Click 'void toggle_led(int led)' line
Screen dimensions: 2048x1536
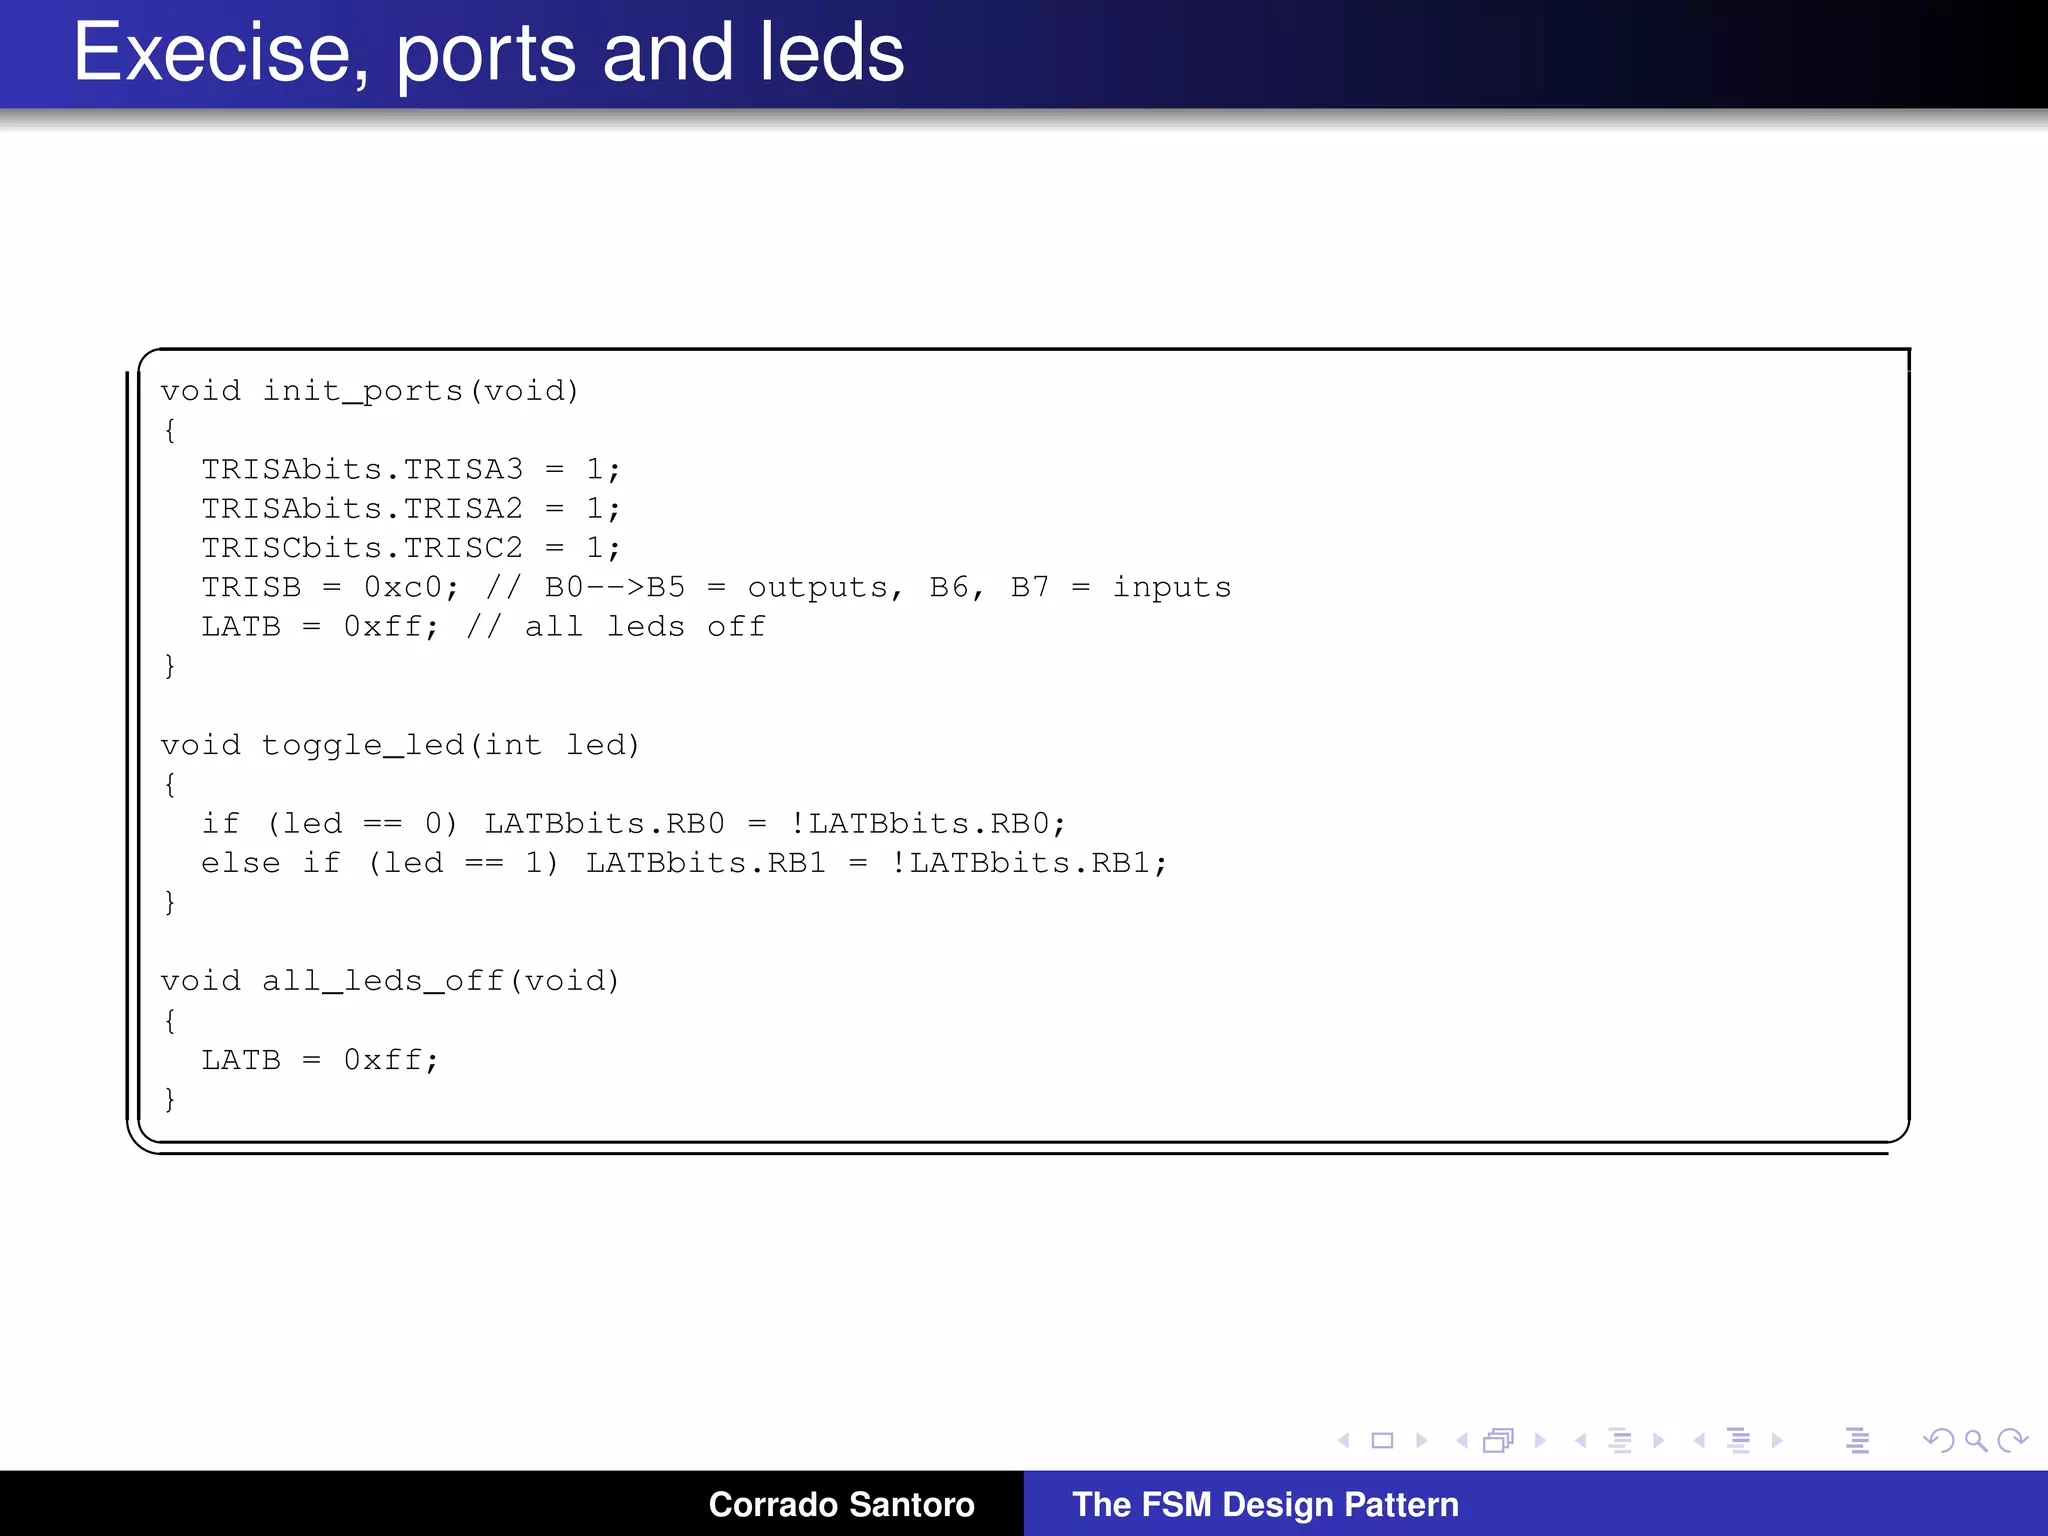click(400, 745)
